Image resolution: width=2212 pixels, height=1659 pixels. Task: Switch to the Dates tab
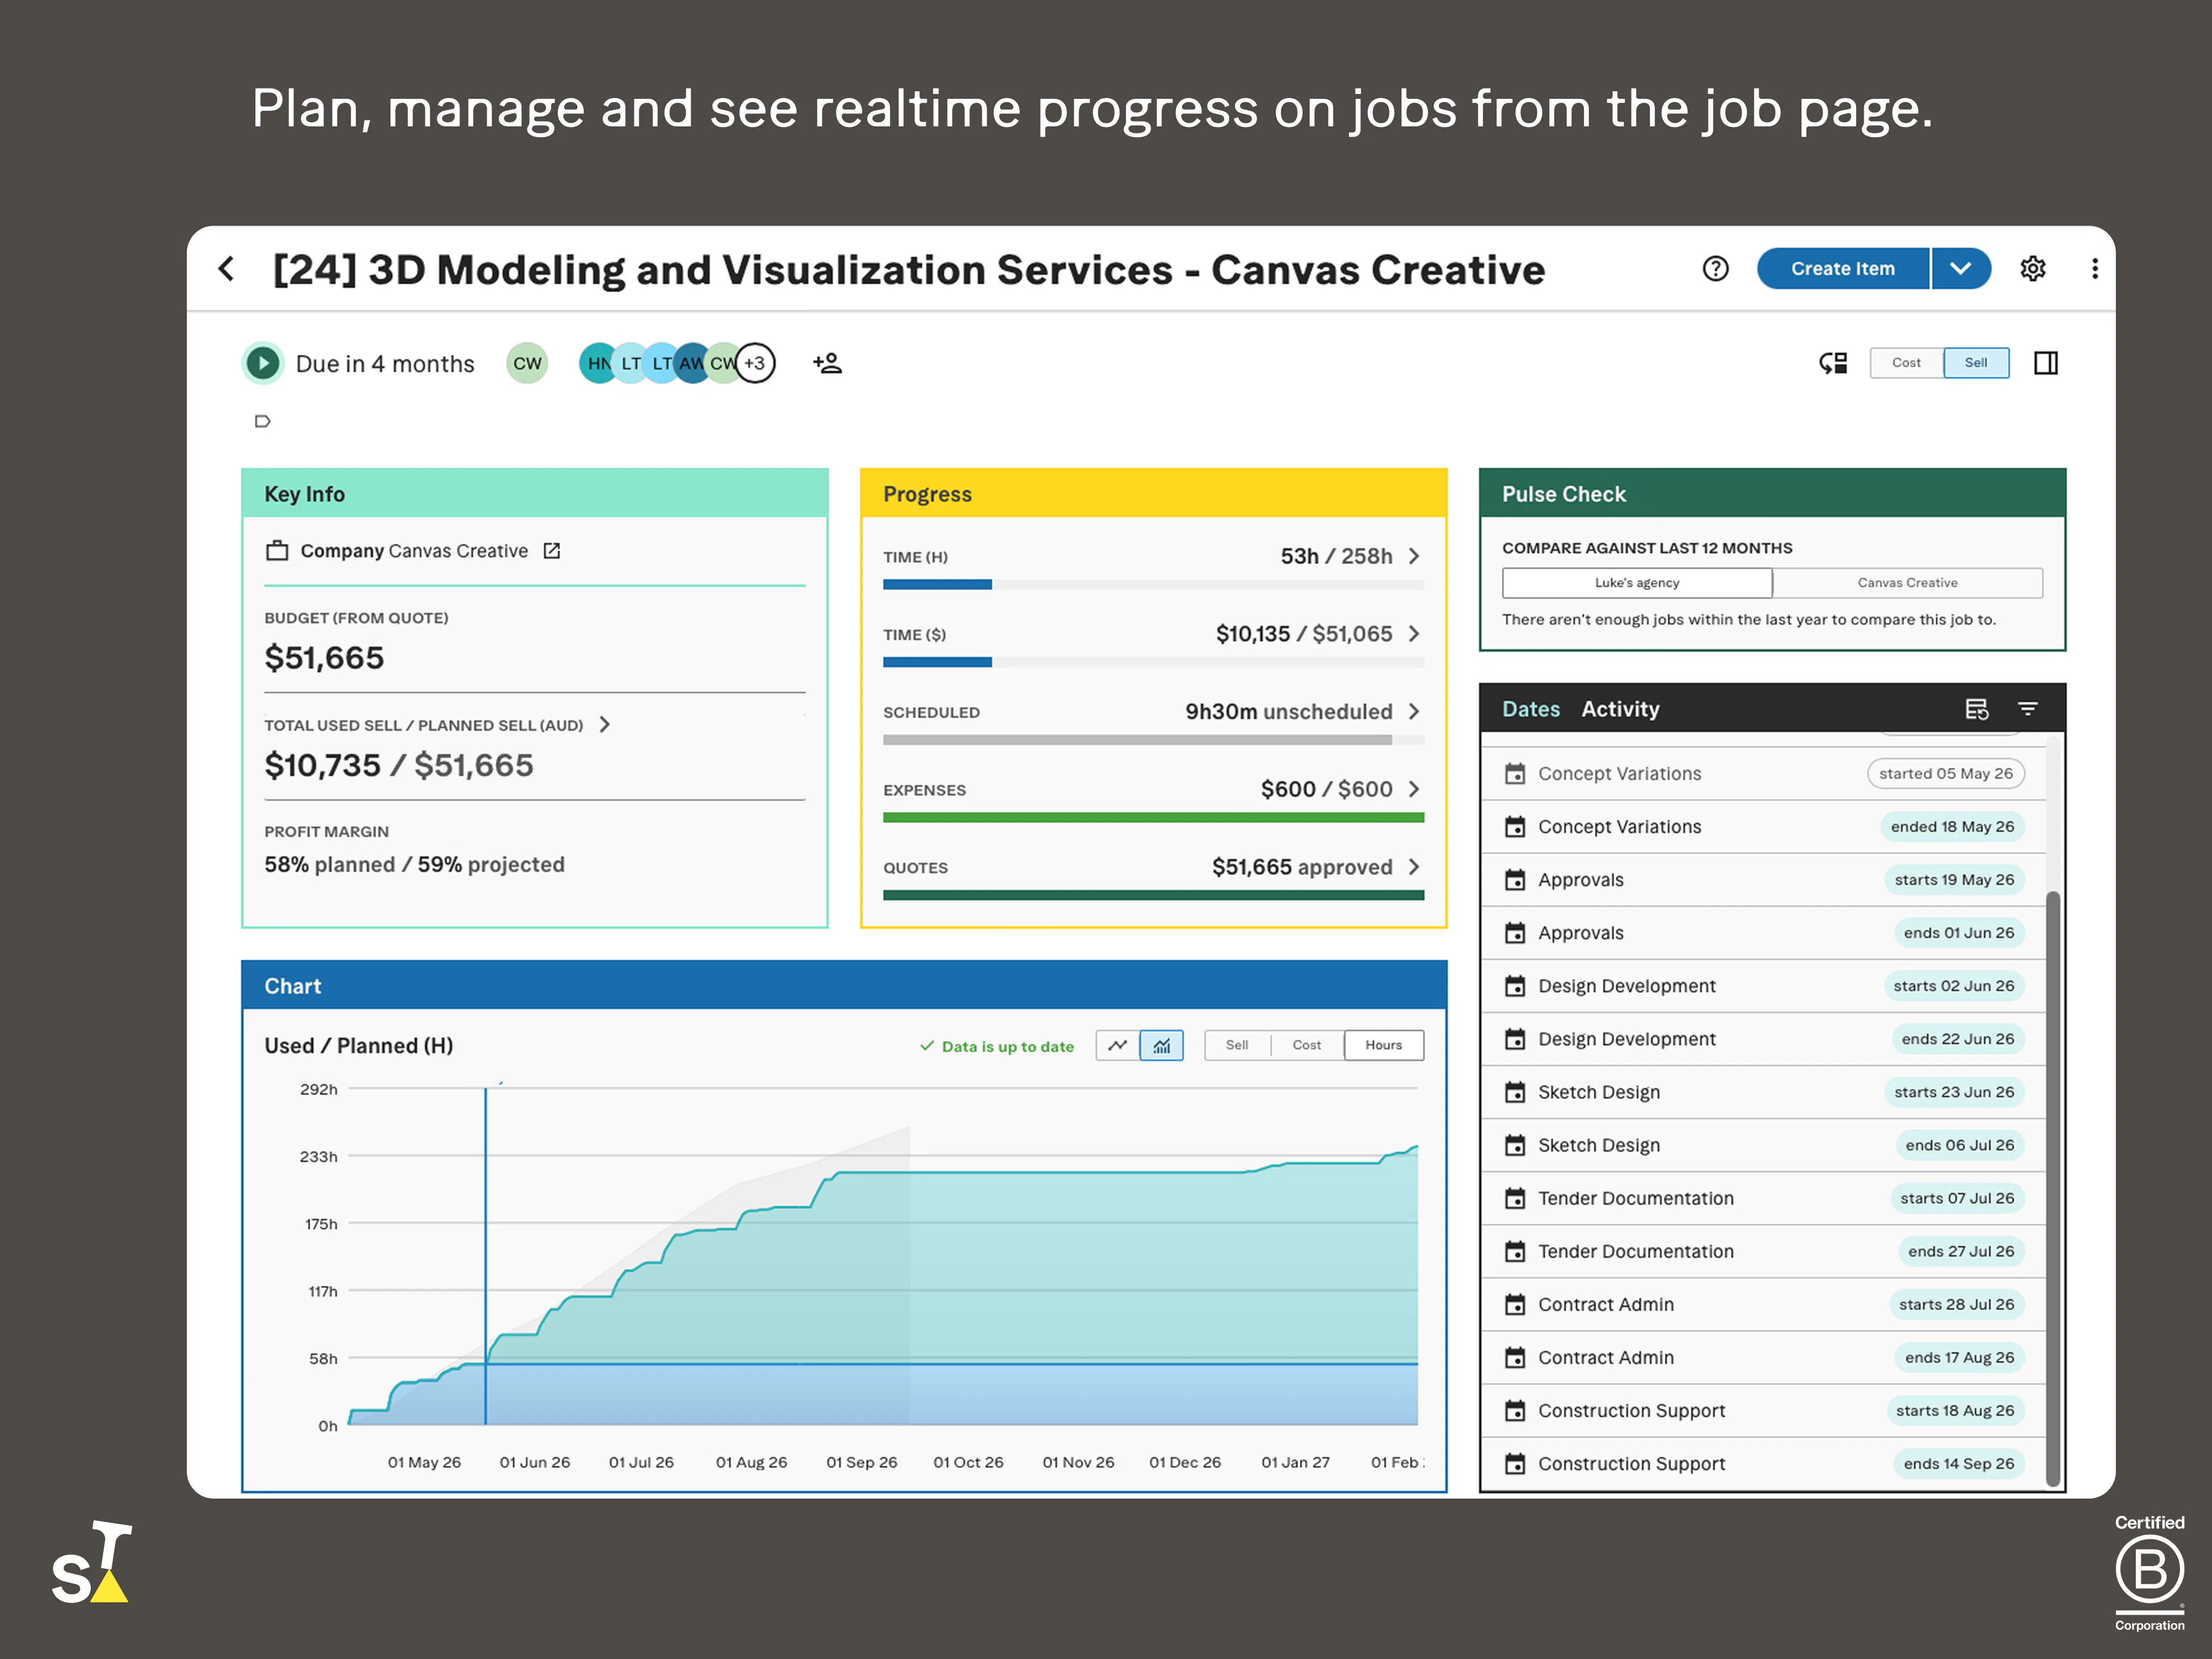point(1531,709)
